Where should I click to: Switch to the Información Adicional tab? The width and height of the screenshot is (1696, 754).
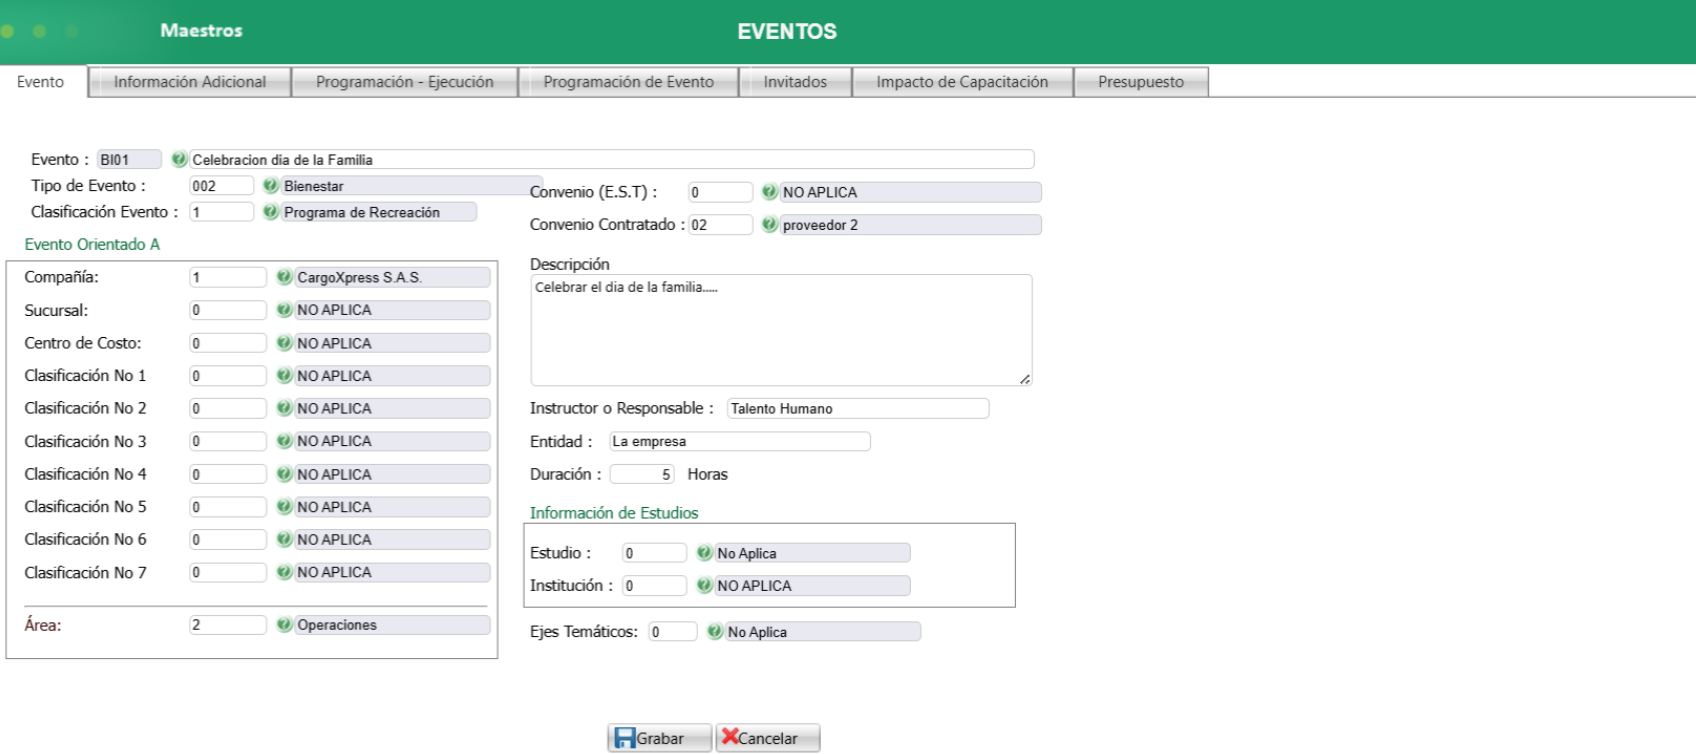click(190, 82)
